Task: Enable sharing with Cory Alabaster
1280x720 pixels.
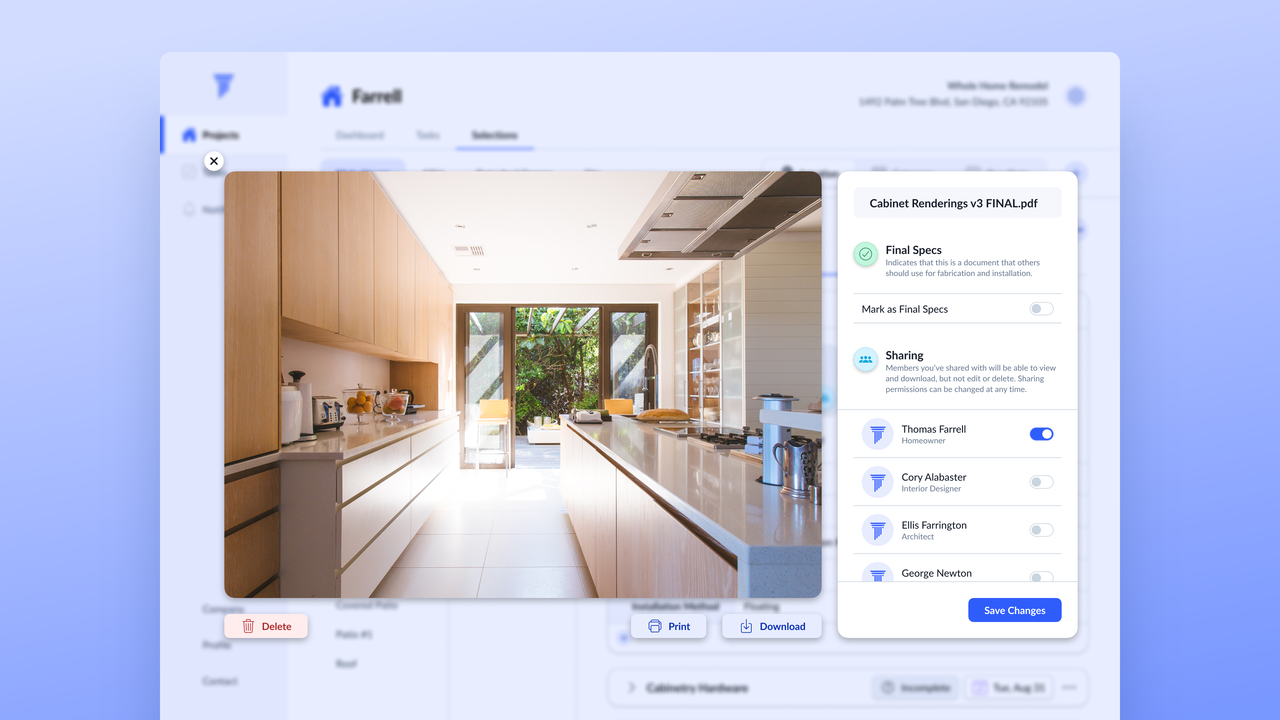Action: pyautogui.click(x=1041, y=482)
